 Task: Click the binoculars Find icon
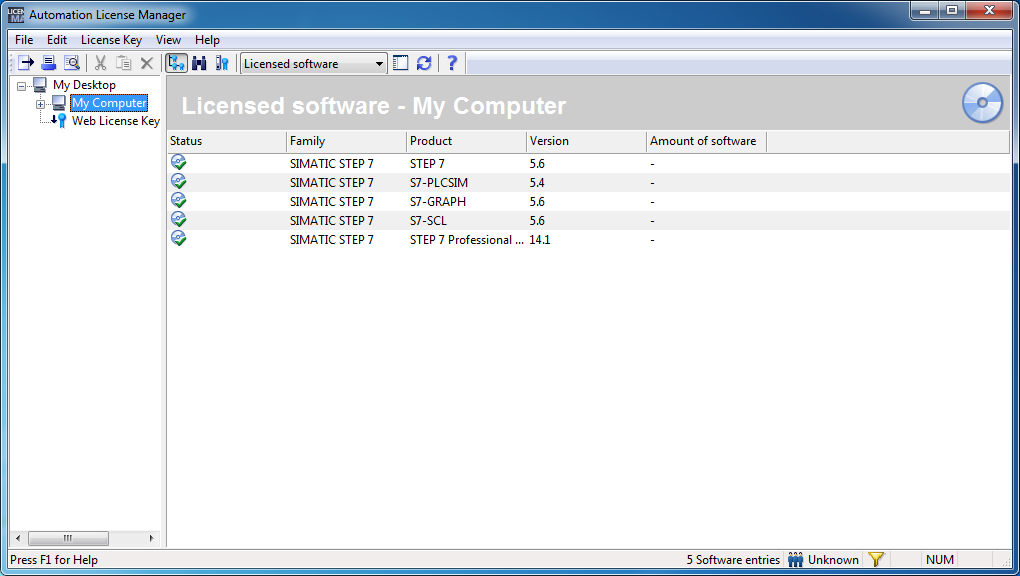tap(199, 63)
